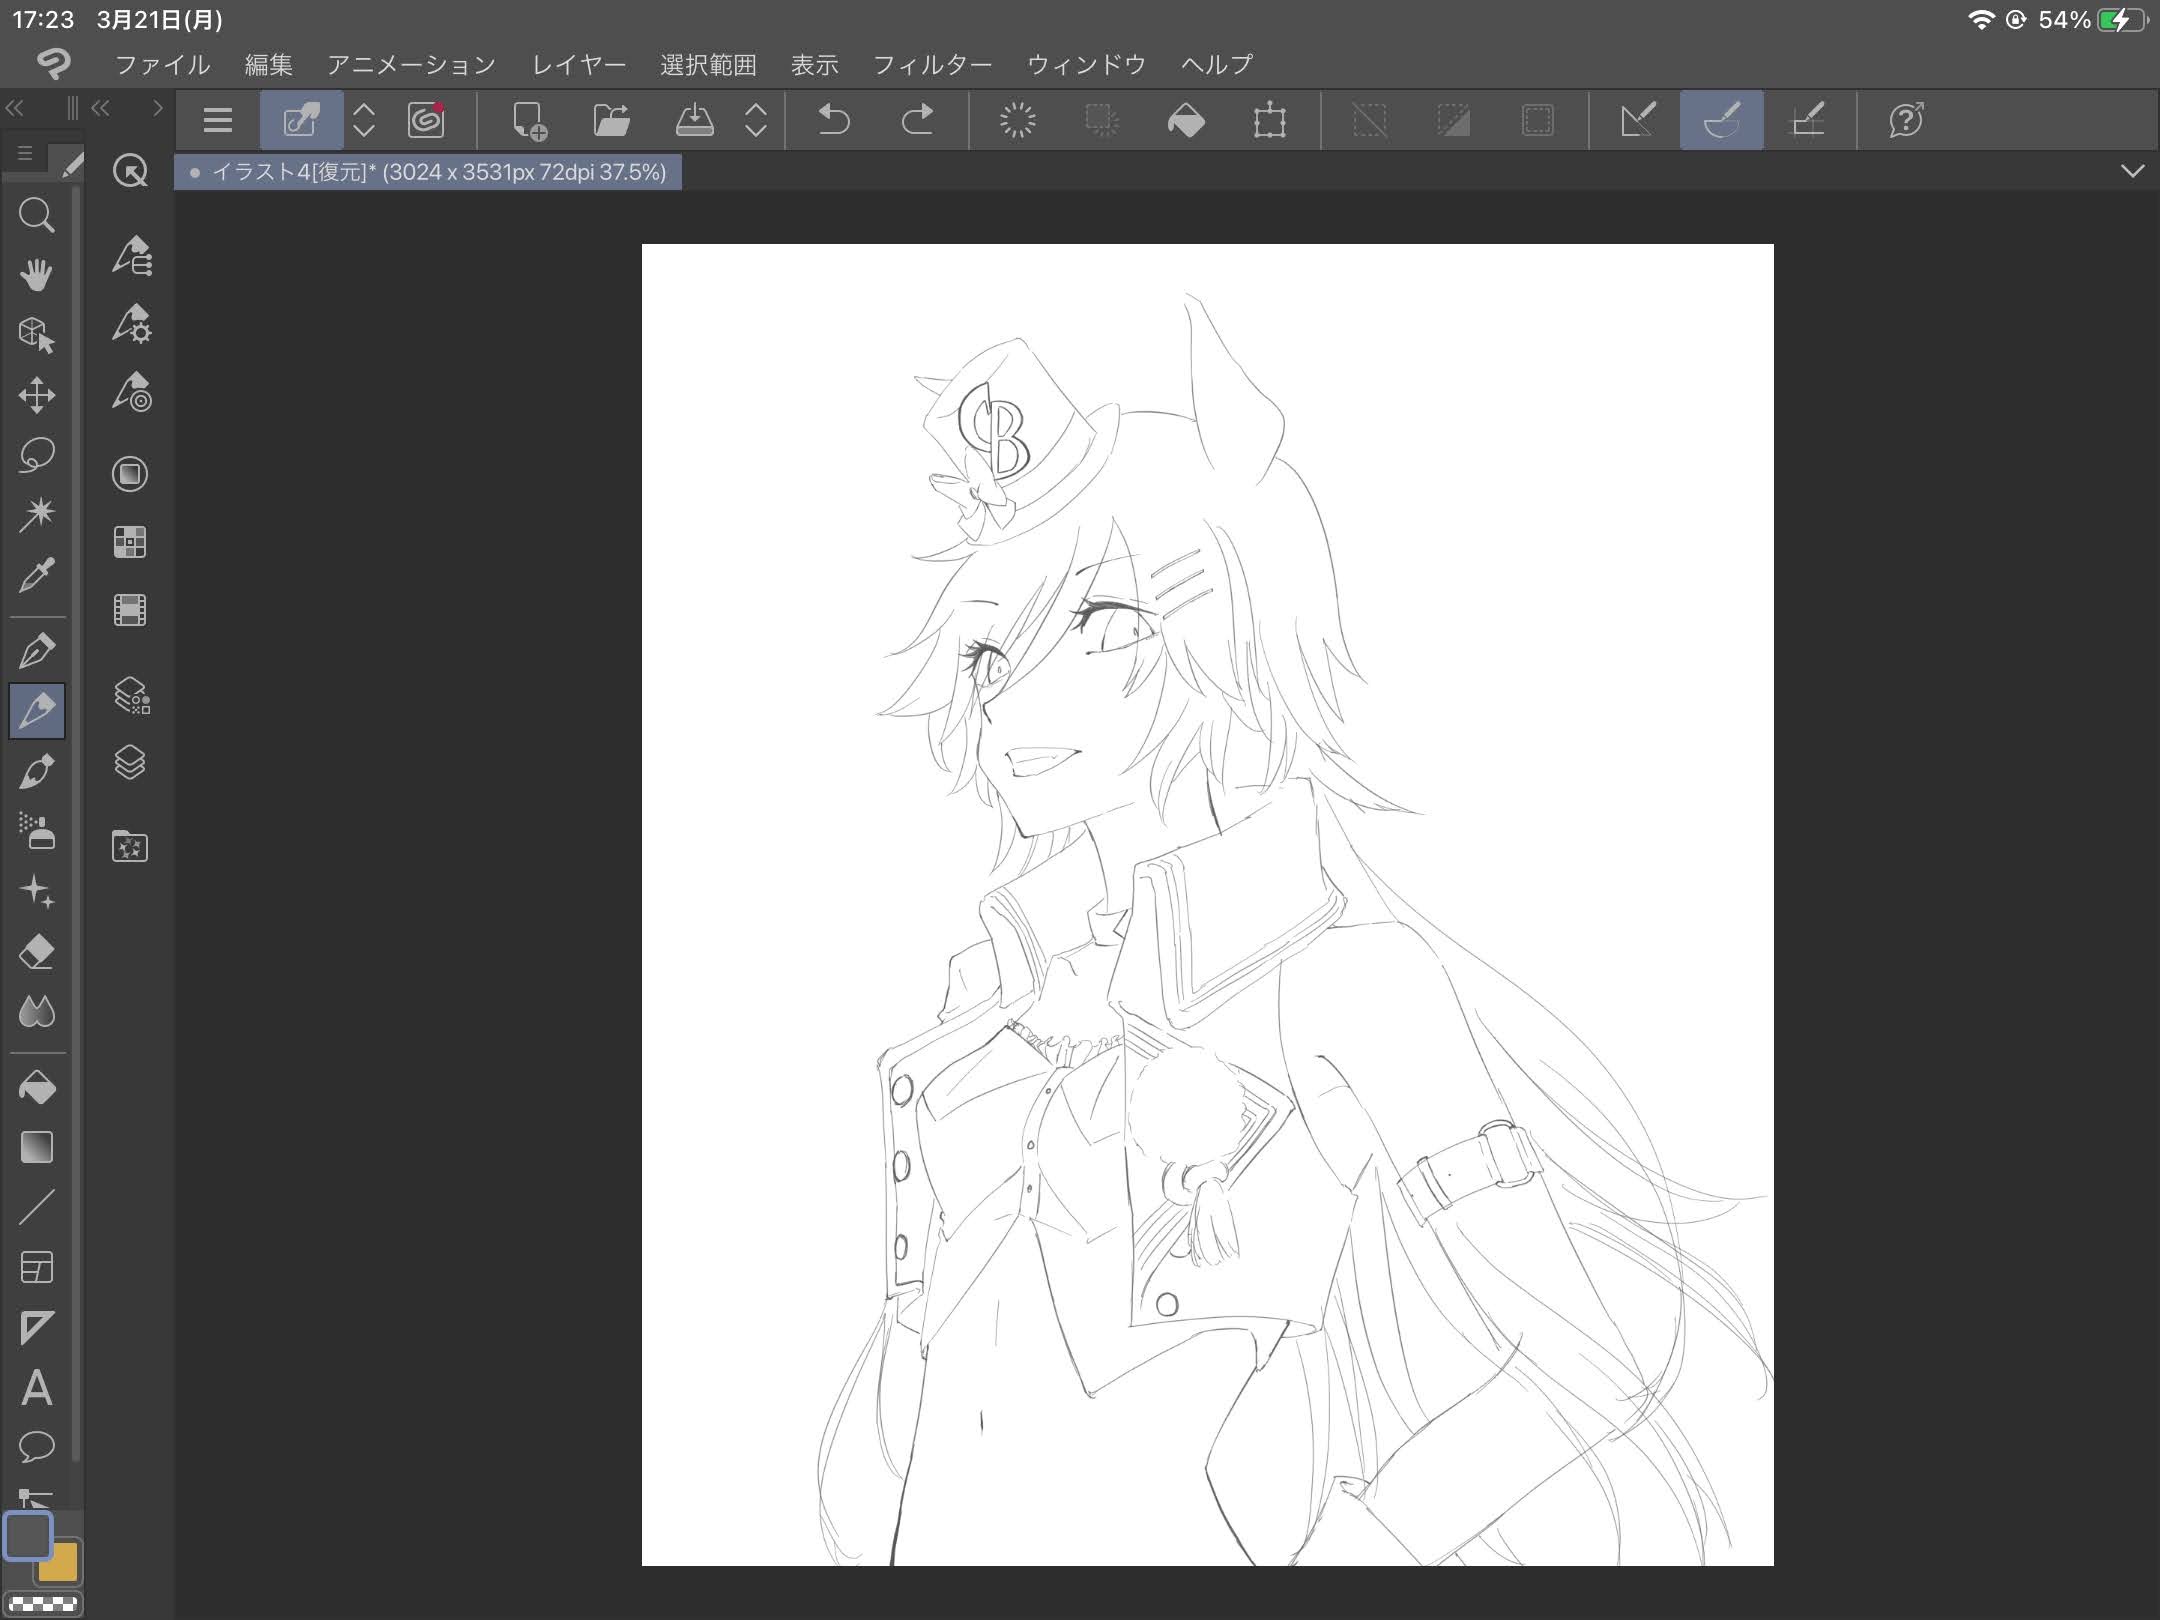Toggle the touch gesture mode button

(x=301, y=120)
